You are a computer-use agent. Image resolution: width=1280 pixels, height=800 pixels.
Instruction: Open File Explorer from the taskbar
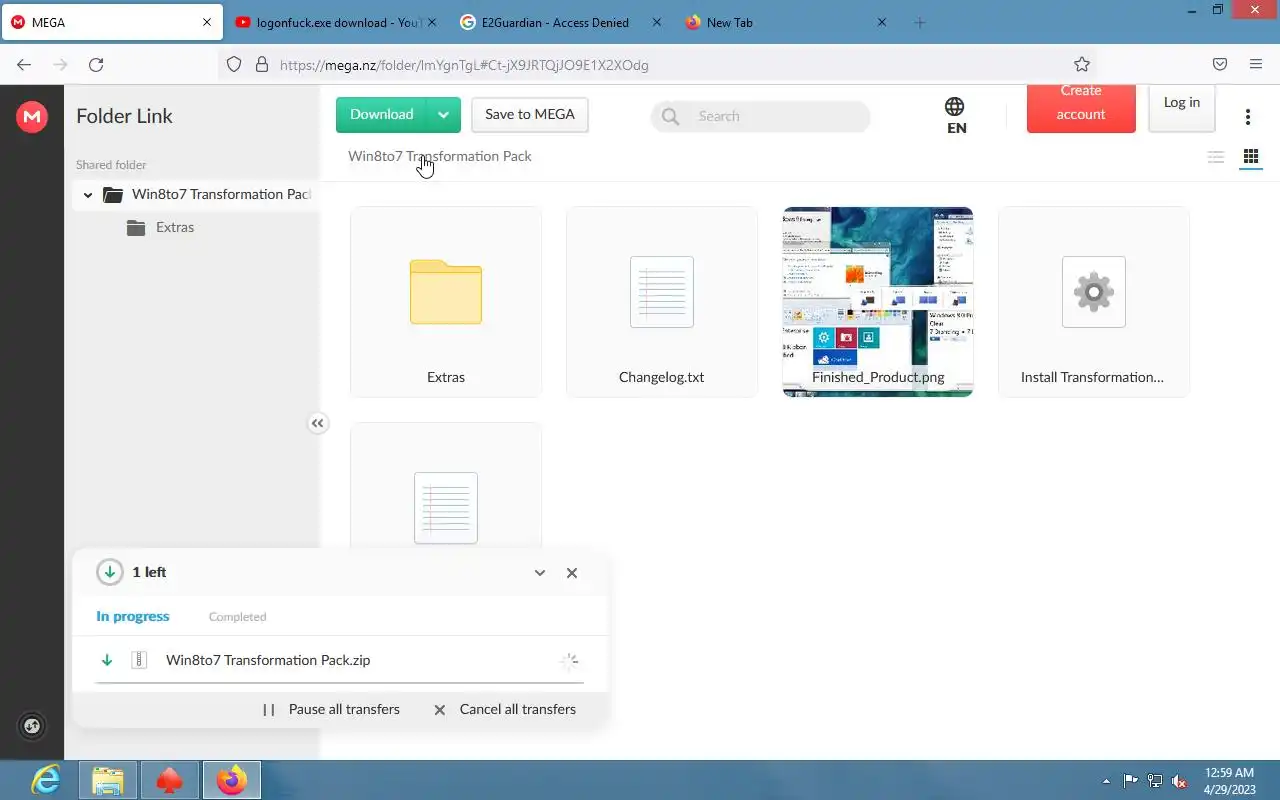click(x=108, y=780)
